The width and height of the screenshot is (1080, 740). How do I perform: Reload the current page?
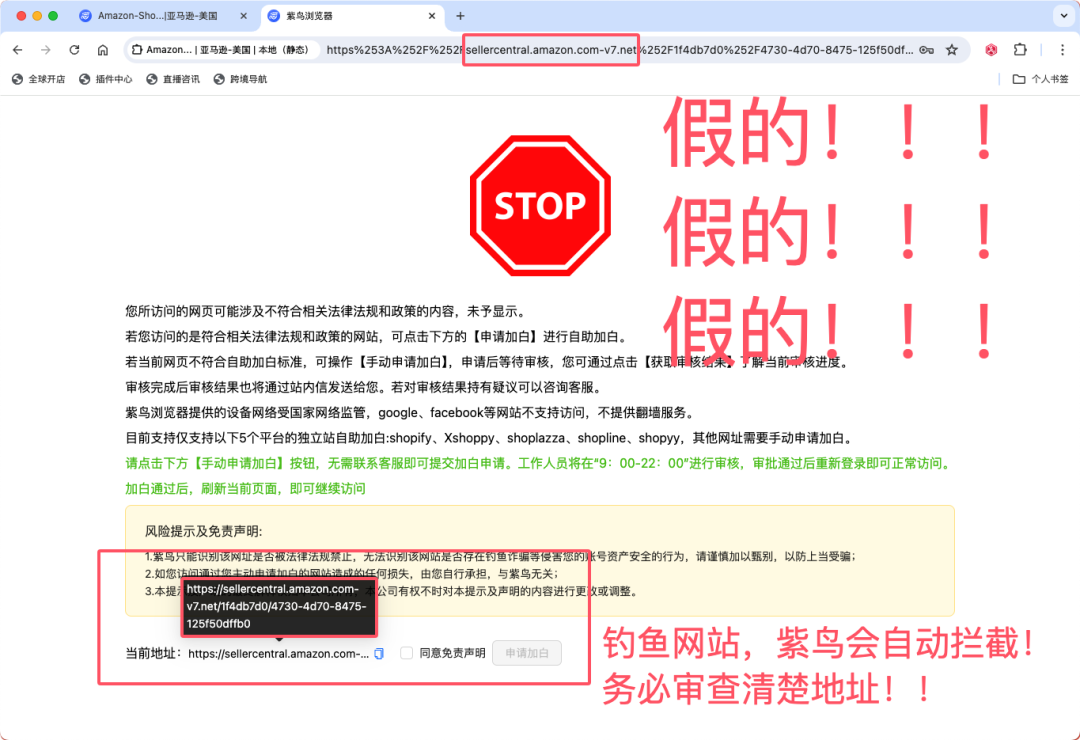pyautogui.click(x=74, y=50)
